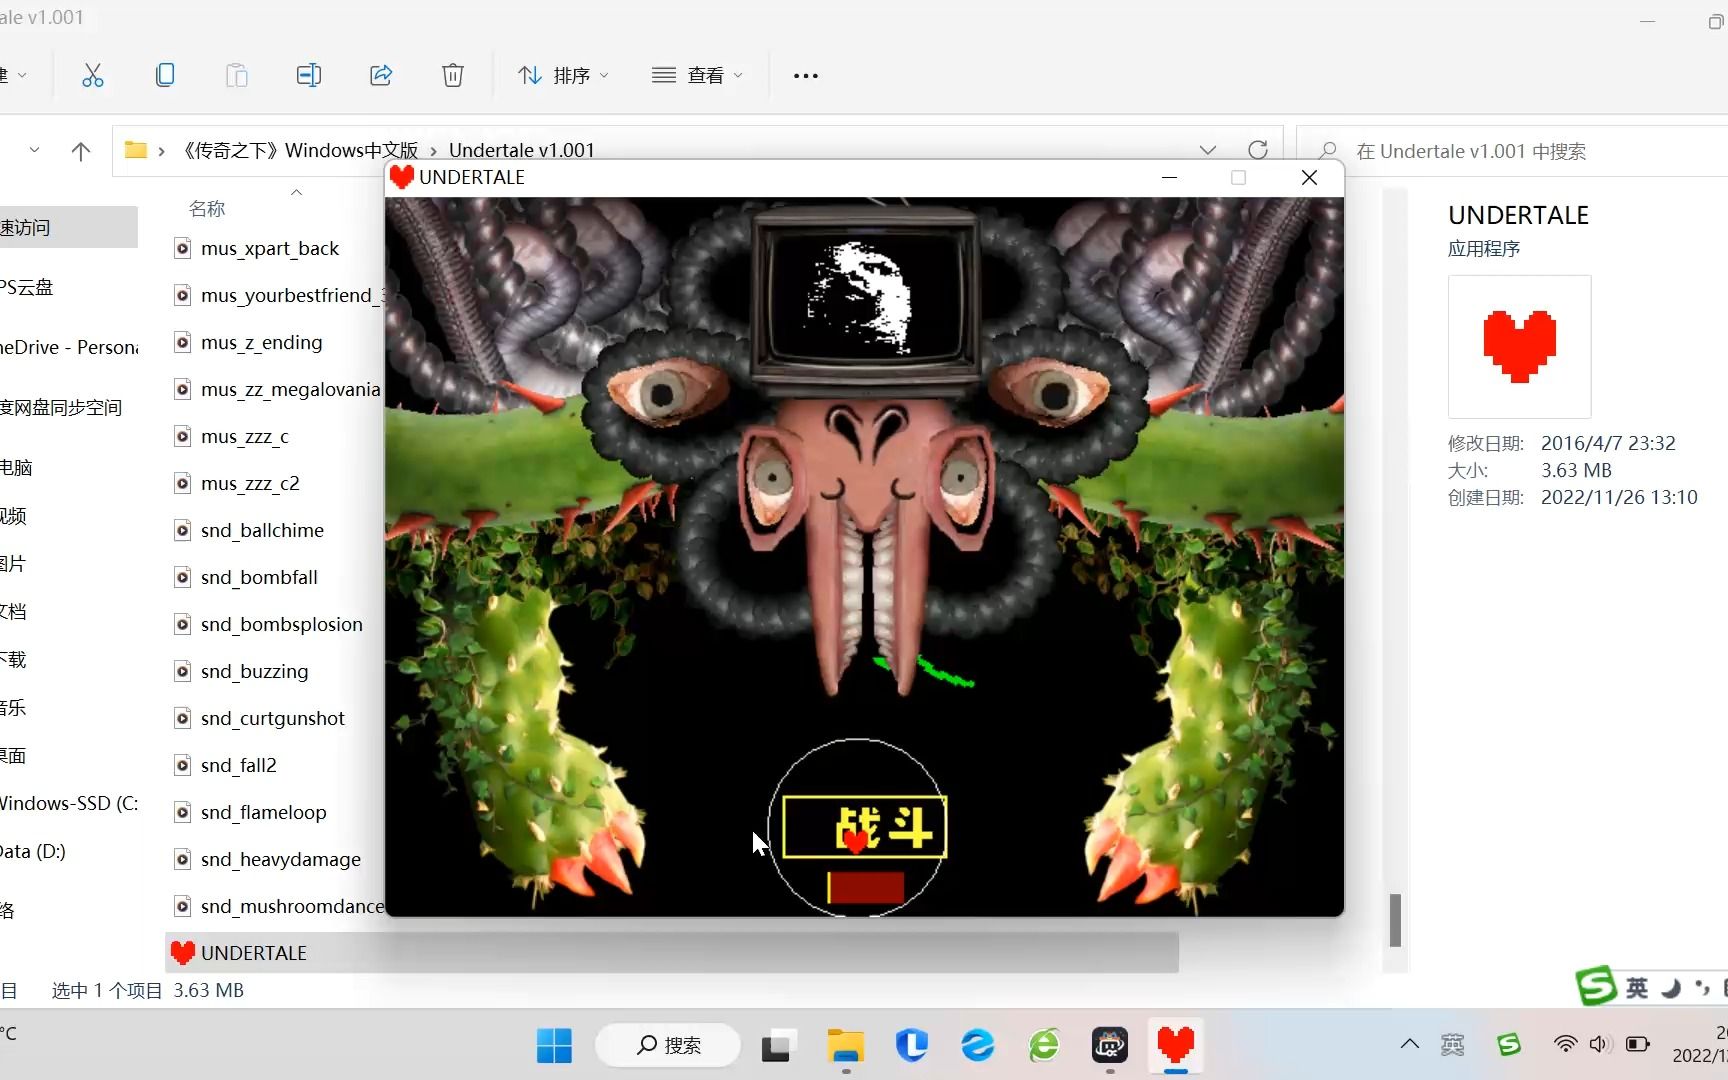The width and height of the screenshot is (1728, 1080).
Task: Open Data (D:) drive in sidebar
Action: click(33, 851)
